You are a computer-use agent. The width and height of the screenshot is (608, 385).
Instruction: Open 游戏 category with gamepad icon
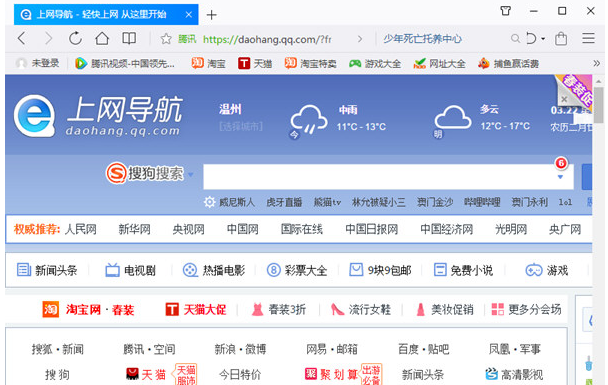tap(547, 270)
